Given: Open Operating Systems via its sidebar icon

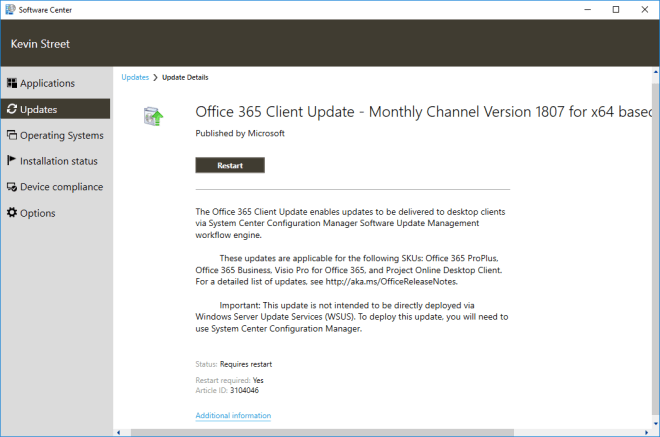Looking at the screenshot, I should 12,135.
